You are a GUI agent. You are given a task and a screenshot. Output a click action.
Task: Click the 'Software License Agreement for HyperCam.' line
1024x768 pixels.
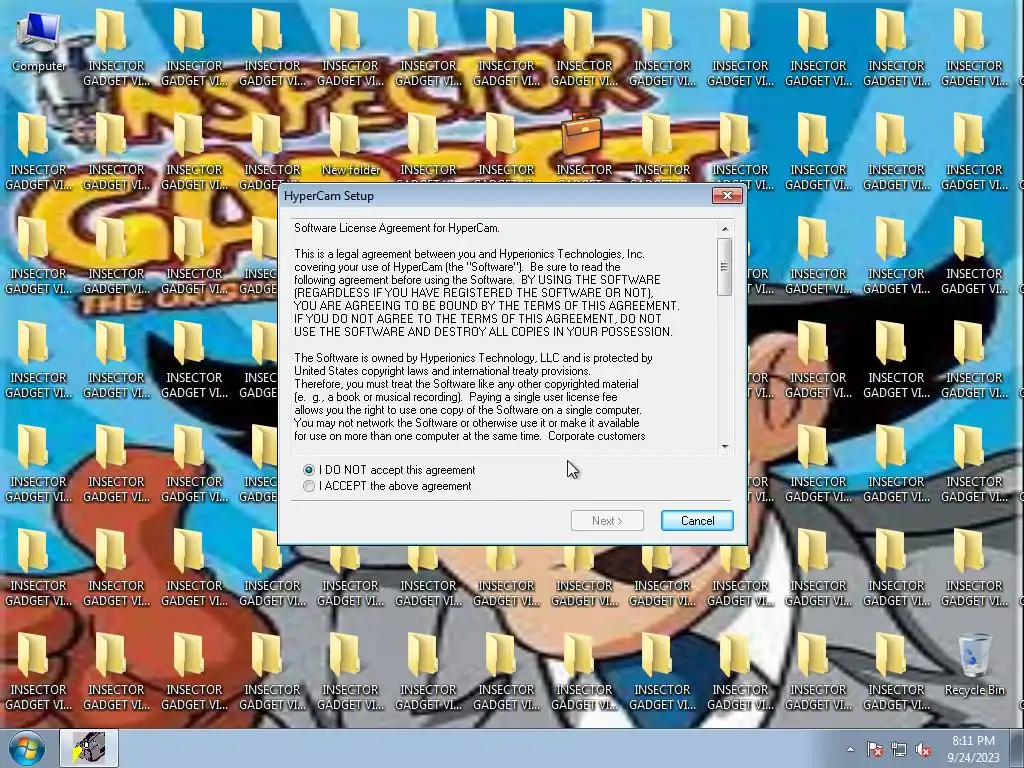(397, 228)
